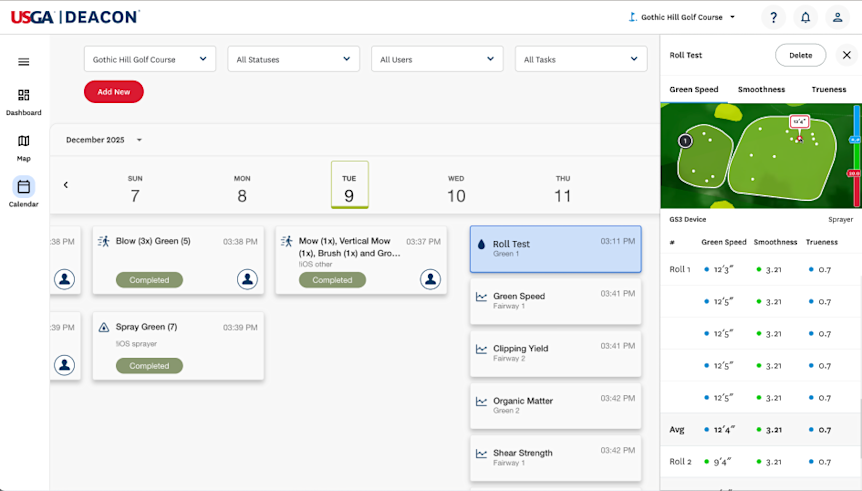Select Monday 8 in the calendar
This screenshot has height=491, width=862.
click(x=242, y=189)
